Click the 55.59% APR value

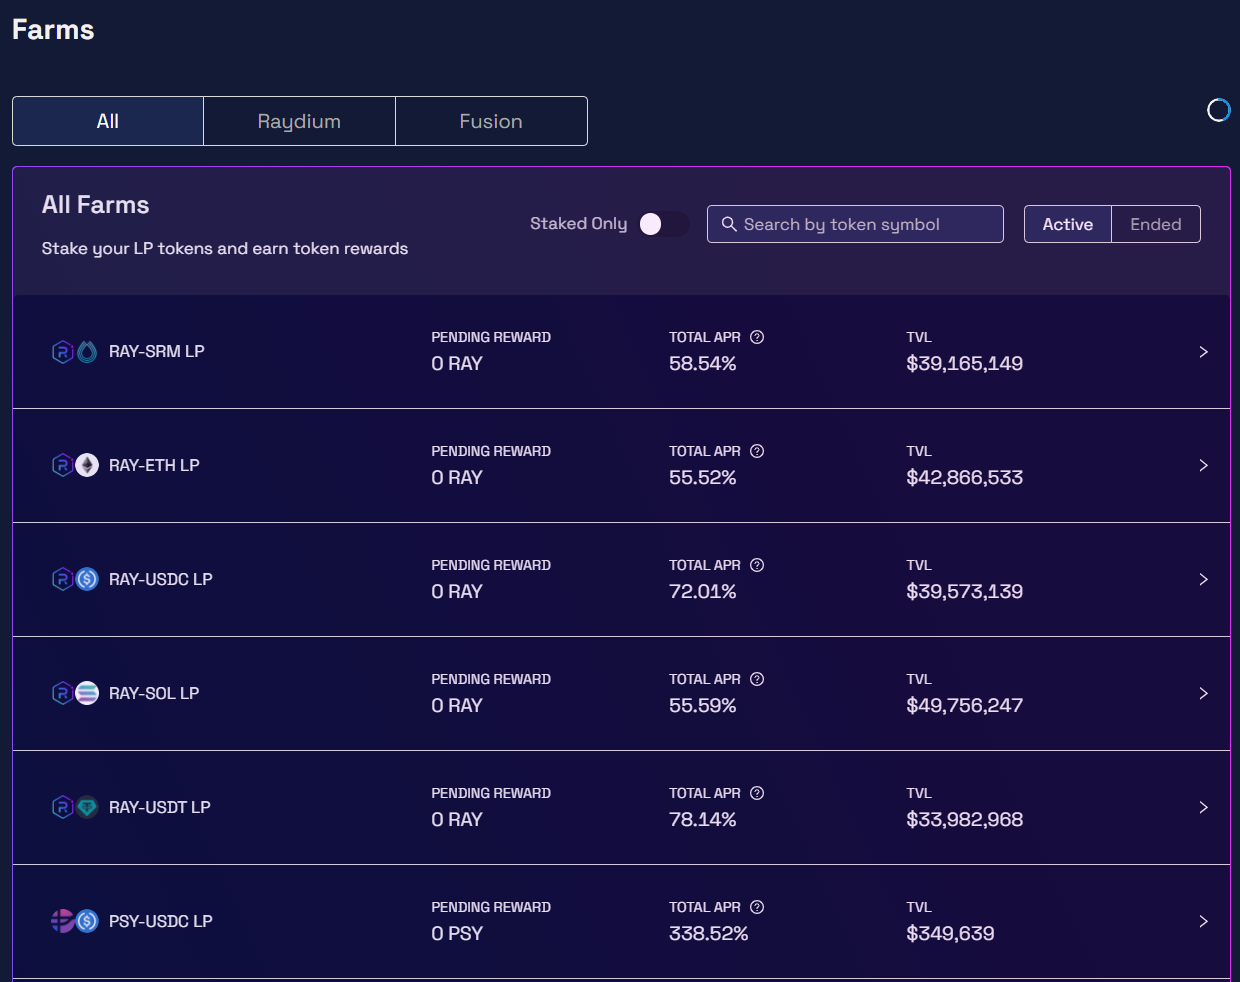(x=703, y=706)
